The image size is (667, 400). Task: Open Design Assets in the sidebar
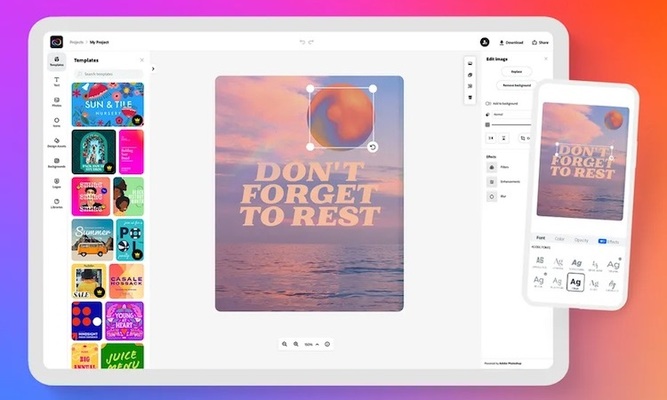coord(57,143)
